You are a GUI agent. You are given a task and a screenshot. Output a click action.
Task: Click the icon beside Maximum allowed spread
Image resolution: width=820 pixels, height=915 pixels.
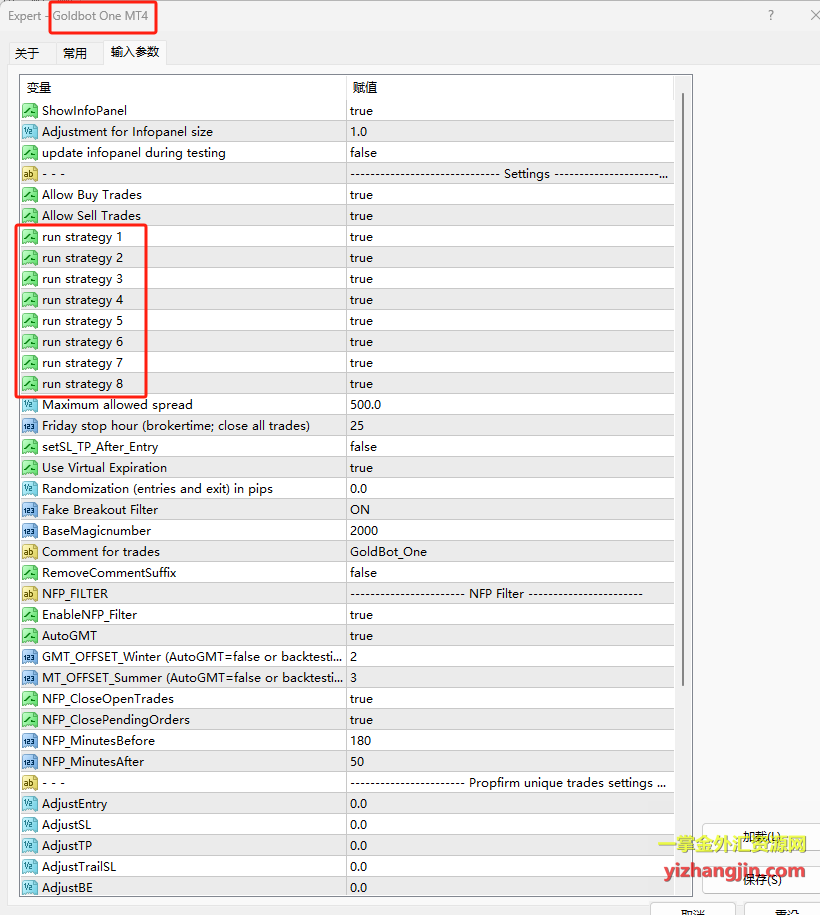(30, 404)
